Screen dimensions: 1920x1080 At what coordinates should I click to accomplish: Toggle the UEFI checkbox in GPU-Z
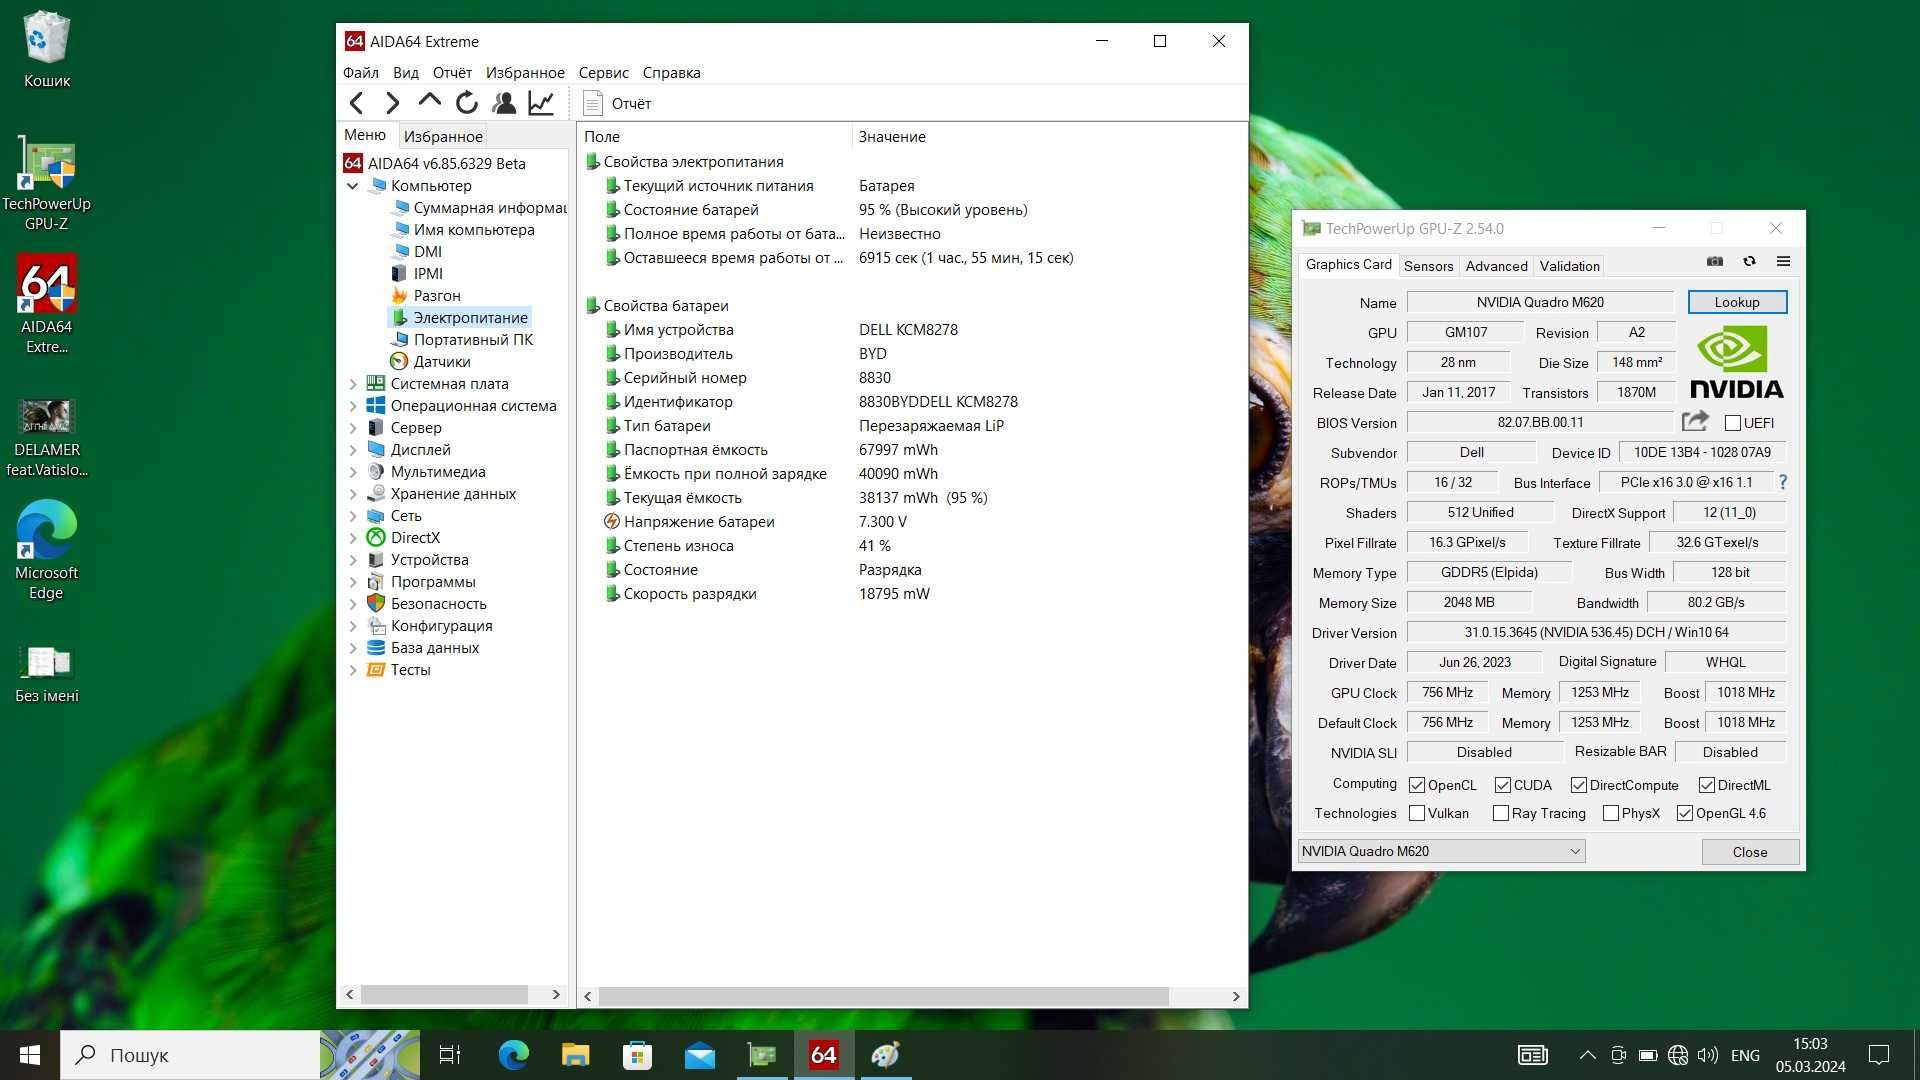1733,423
